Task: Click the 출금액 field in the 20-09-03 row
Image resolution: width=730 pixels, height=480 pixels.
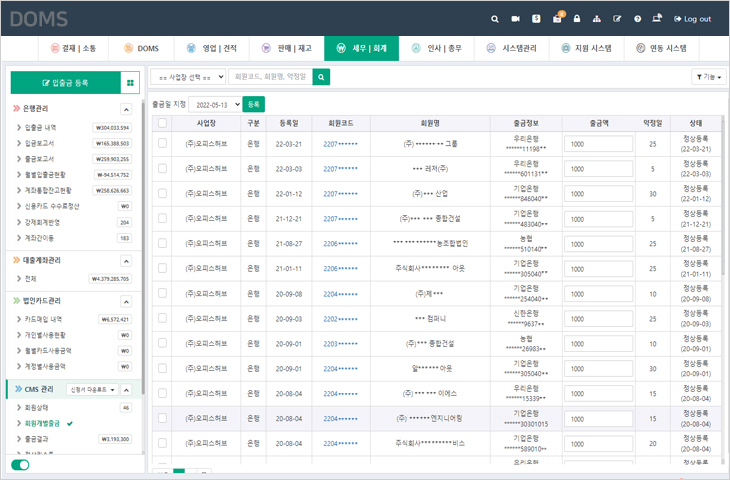Action: (x=598, y=319)
